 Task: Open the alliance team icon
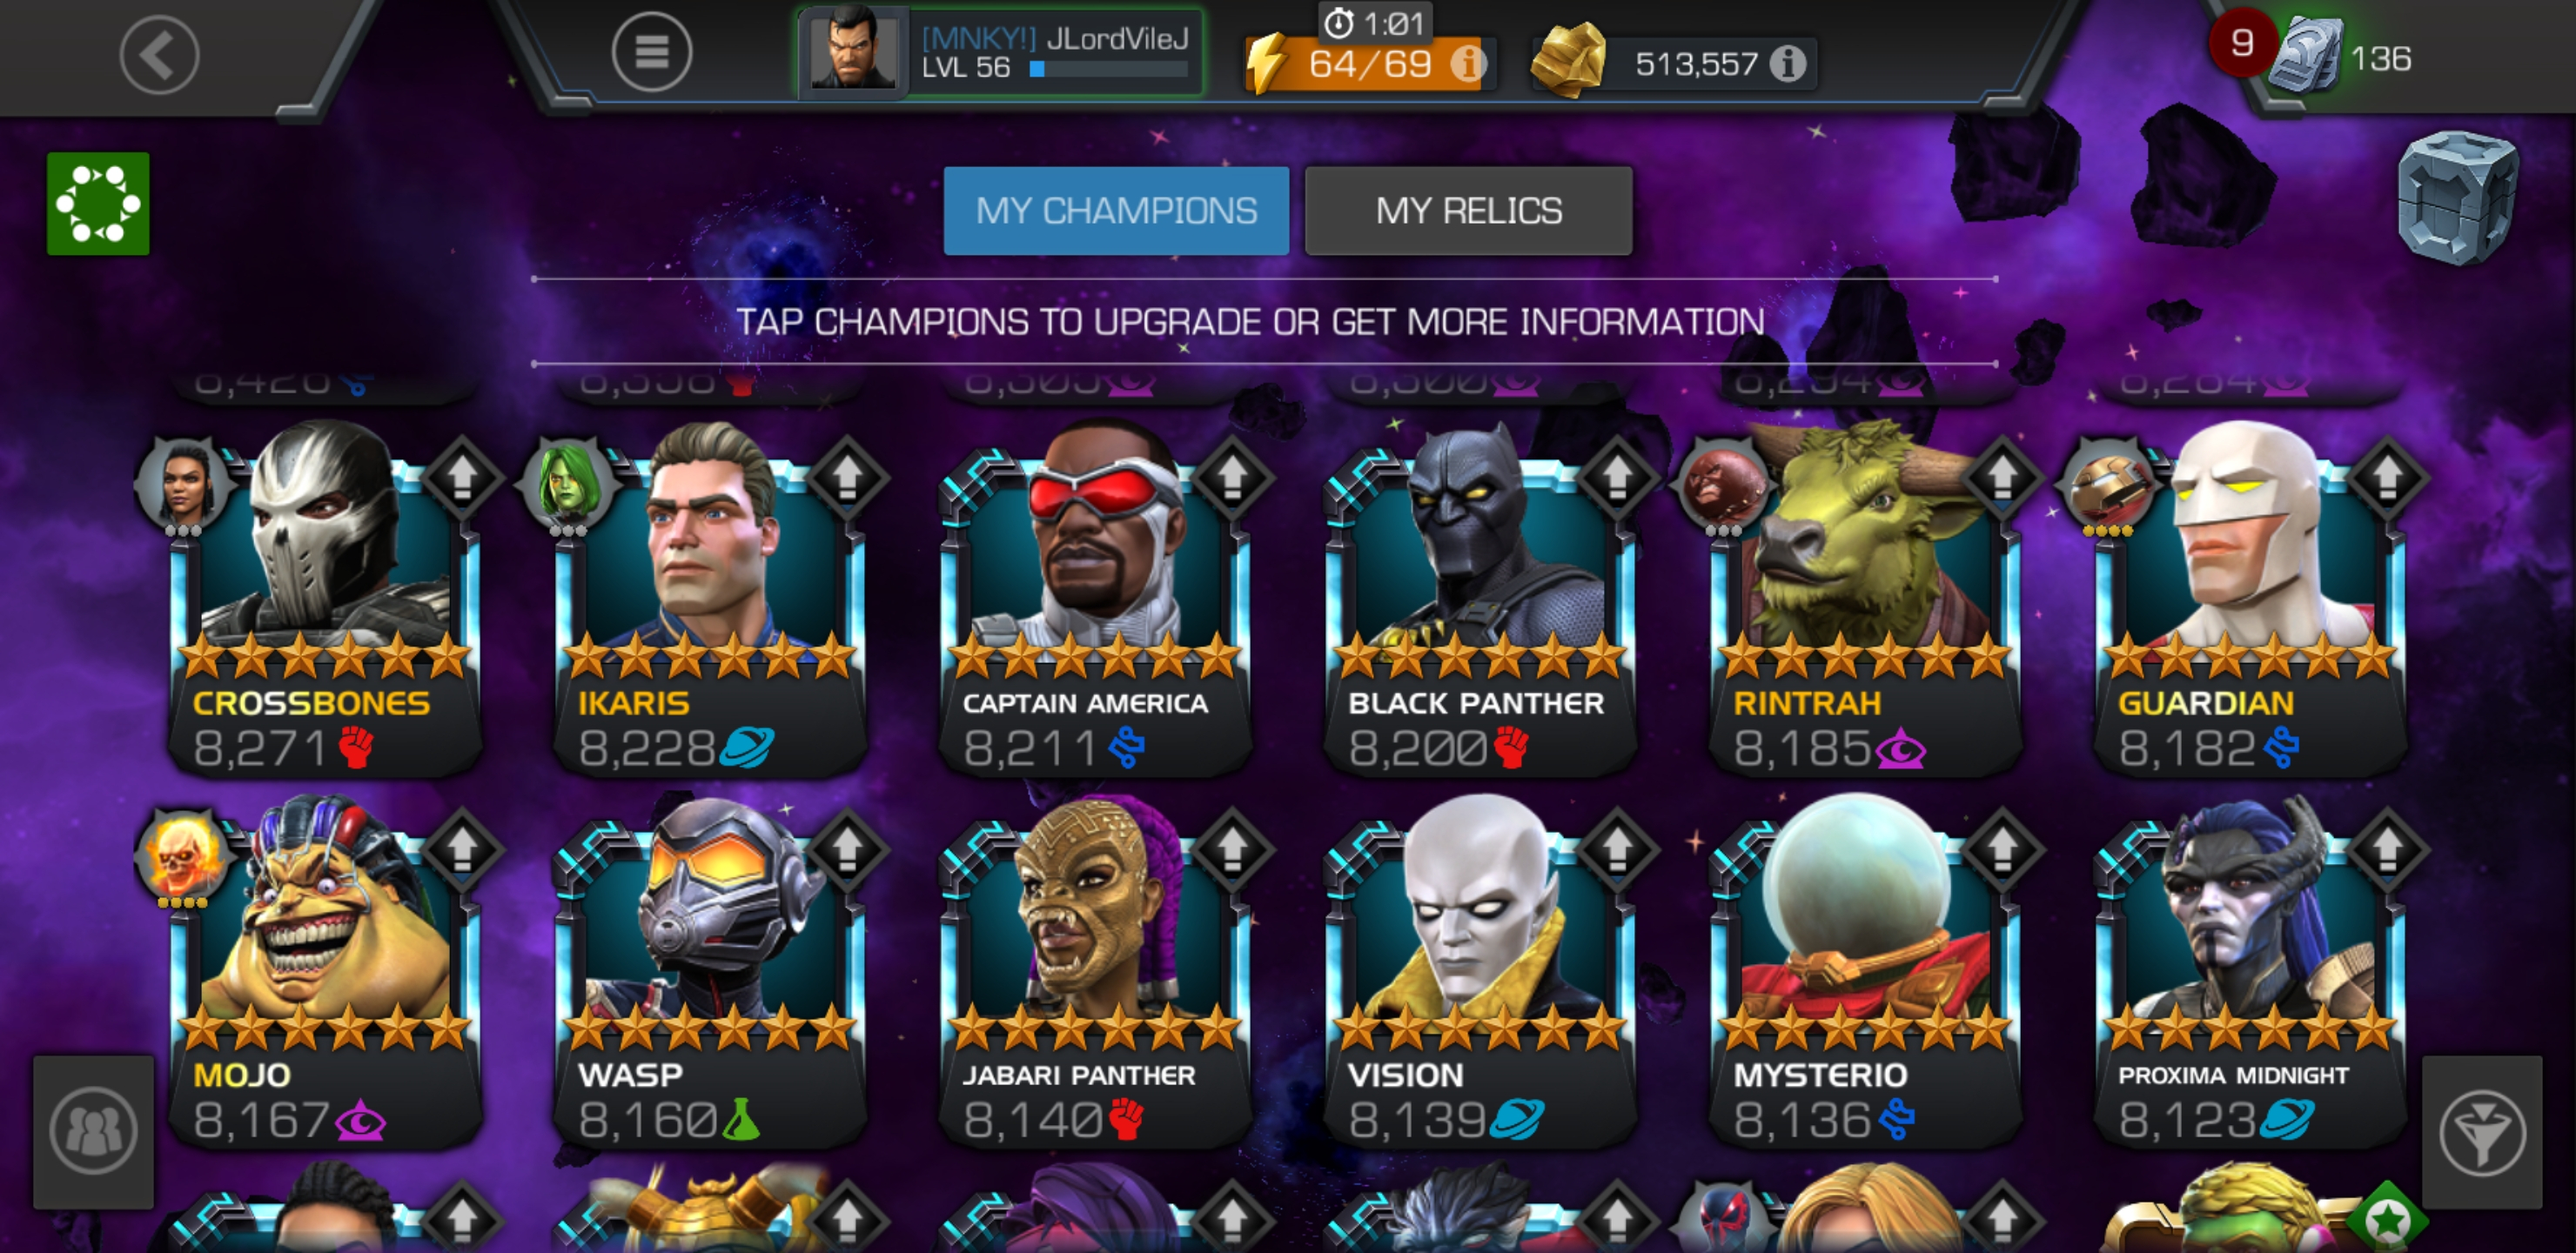pos(93,1132)
